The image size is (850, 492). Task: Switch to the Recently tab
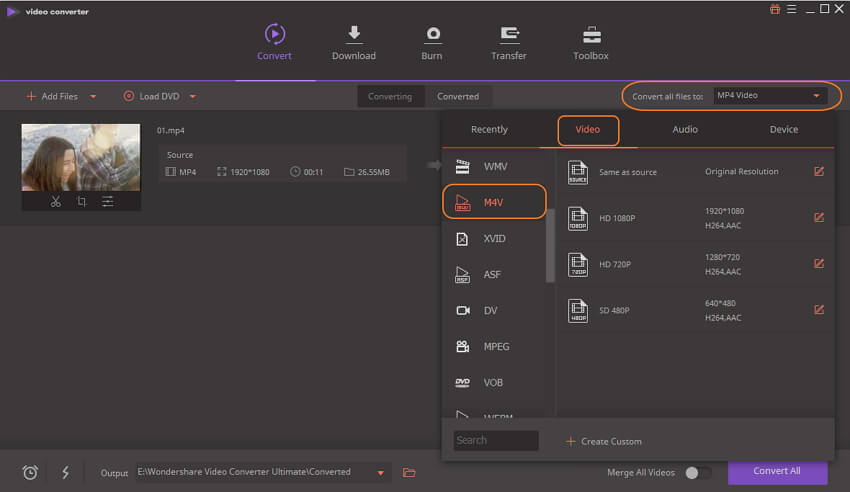pyautogui.click(x=489, y=130)
